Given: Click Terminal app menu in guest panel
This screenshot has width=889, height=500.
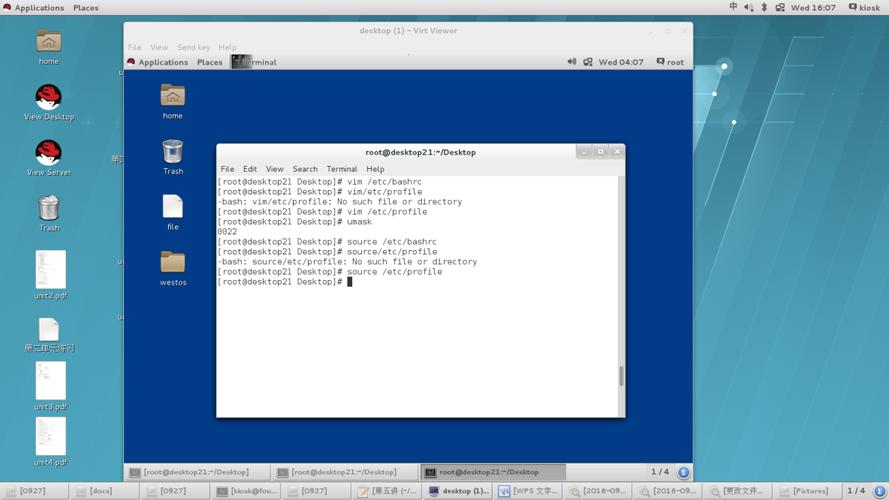Looking at the screenshot, I should (255, 62).
